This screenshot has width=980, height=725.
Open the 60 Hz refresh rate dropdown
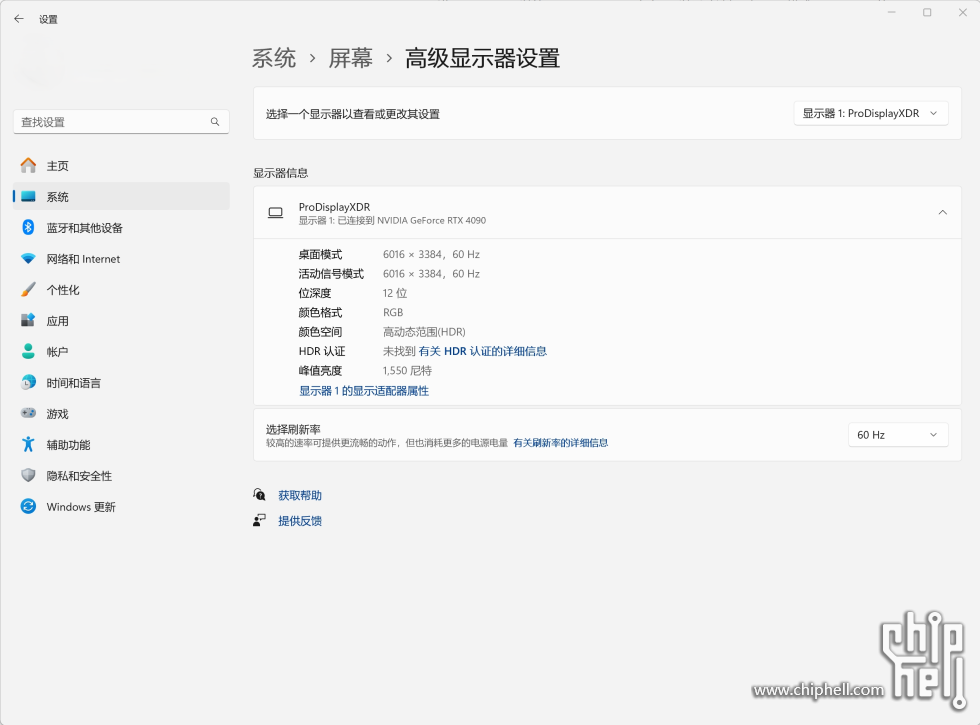(898, 435)
